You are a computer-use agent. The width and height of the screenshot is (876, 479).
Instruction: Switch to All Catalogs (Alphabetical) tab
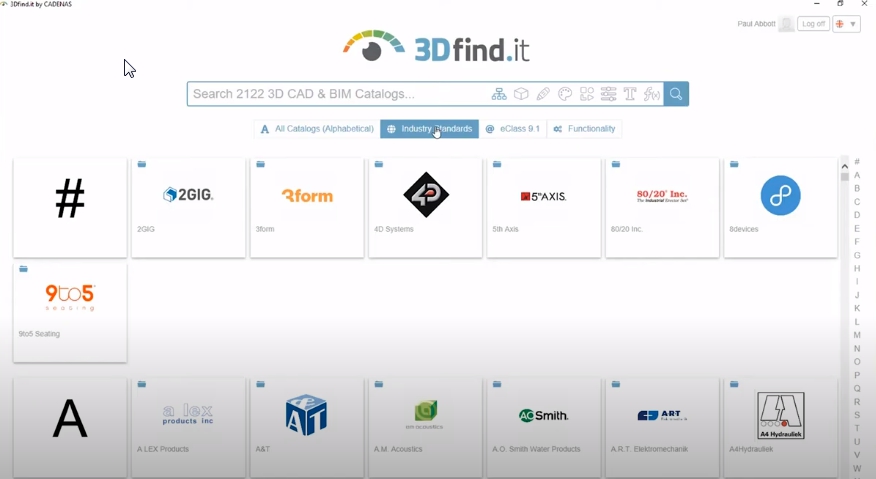click(317, 129)
